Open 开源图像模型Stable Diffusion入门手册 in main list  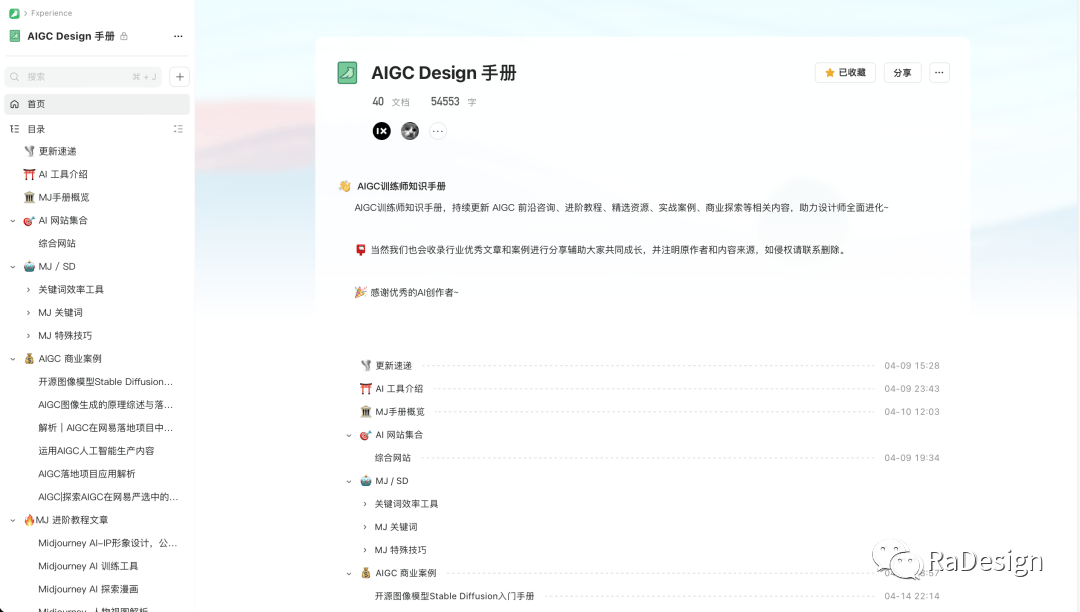[454, 596]
